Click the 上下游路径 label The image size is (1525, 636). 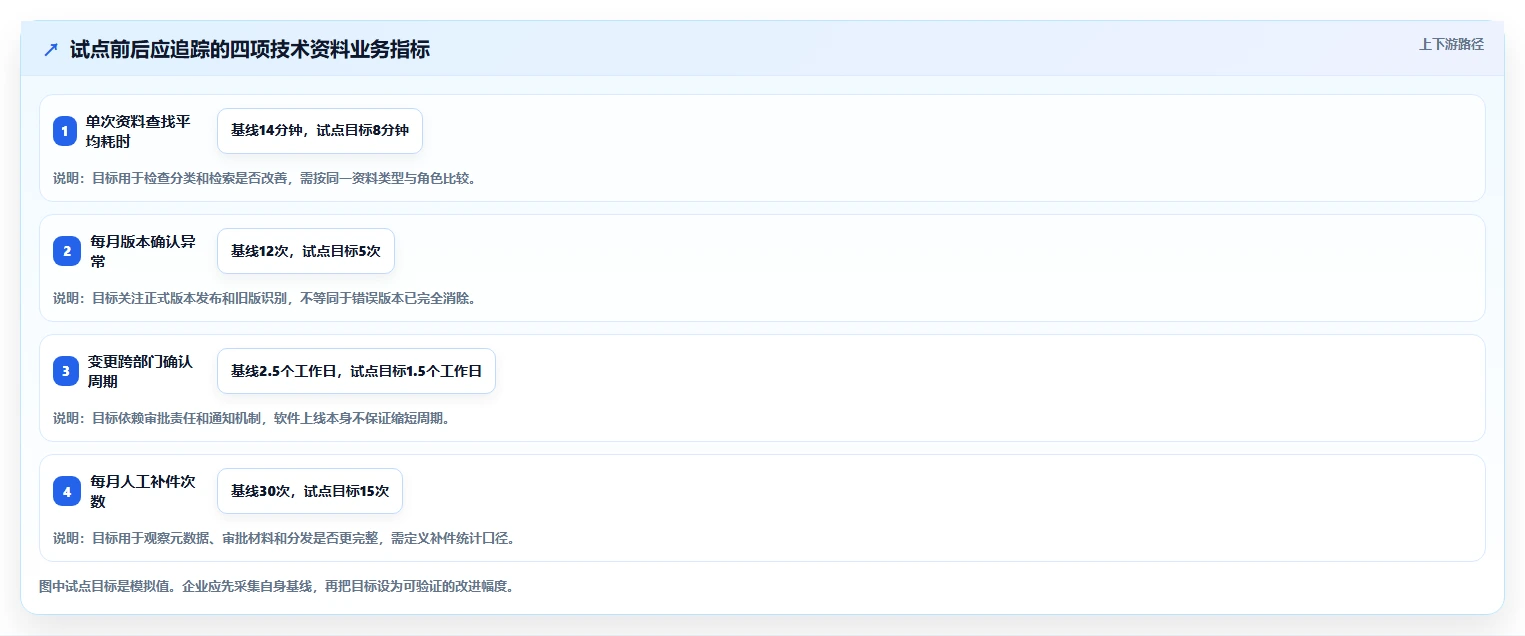pyautogui.click(x=1451, y=44)
